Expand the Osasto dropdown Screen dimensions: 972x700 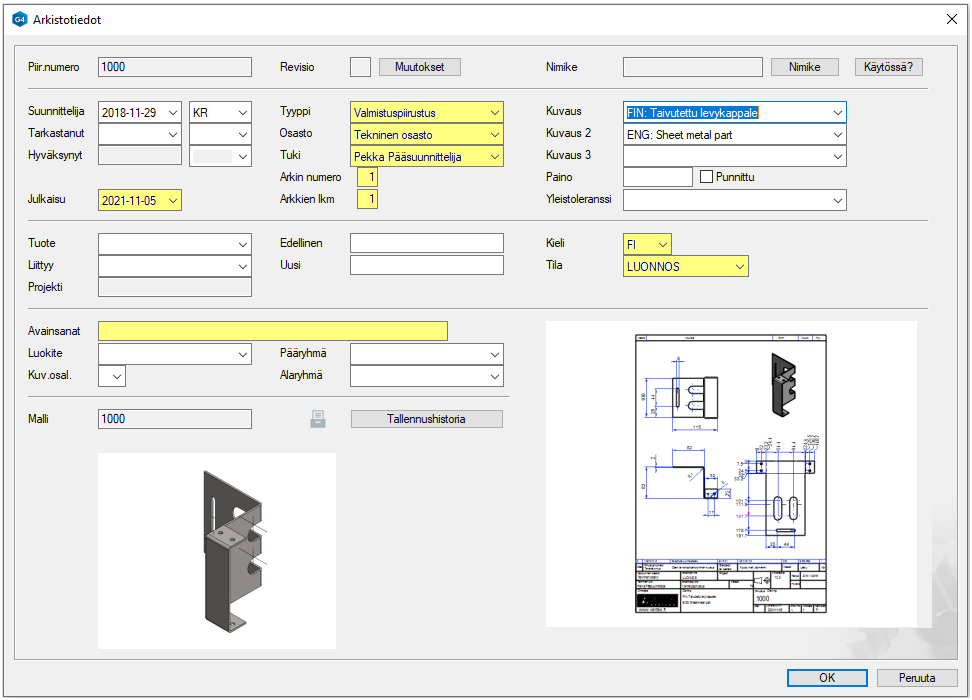[494, 135]
